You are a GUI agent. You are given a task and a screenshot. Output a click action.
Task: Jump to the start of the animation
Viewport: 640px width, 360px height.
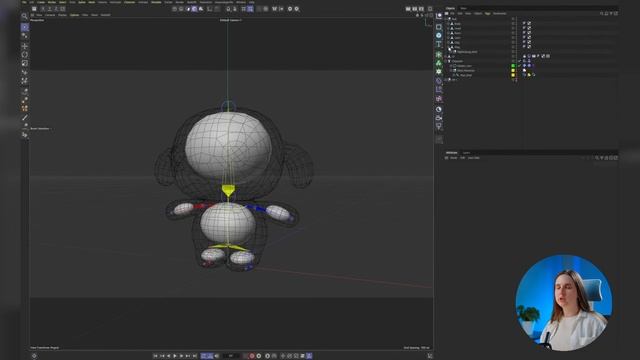(156, 356)
